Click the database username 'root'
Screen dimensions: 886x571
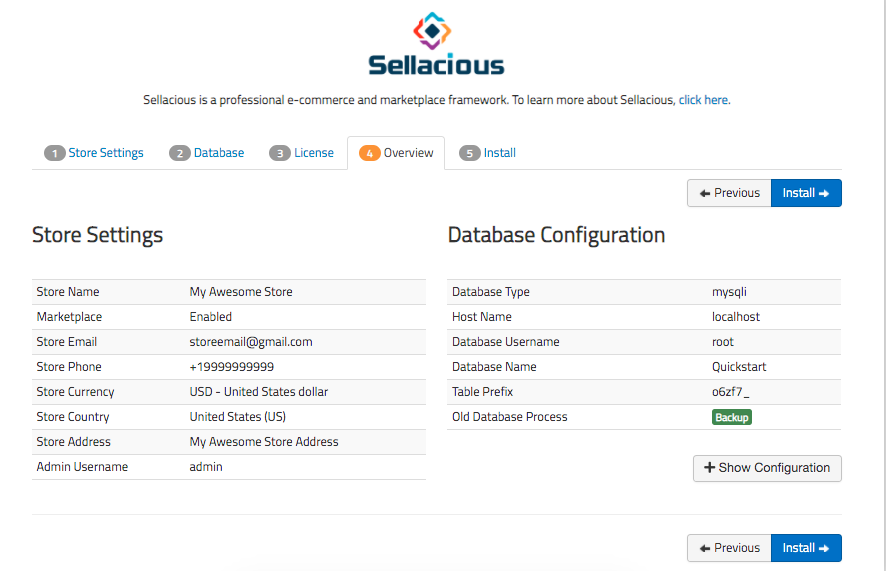click(x=723, y=342)
